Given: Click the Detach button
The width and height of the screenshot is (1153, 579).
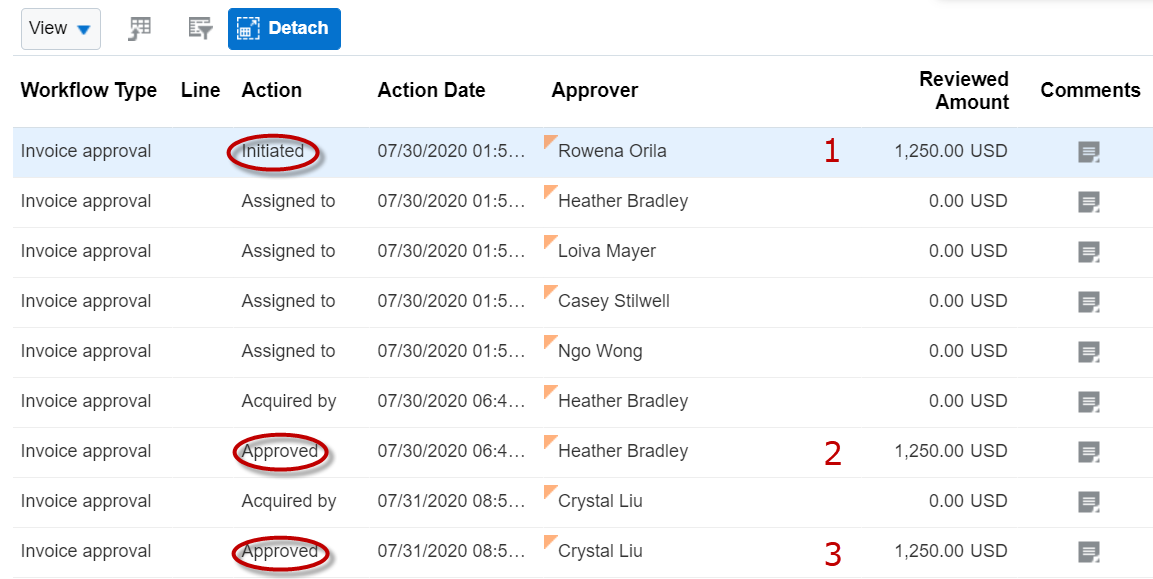Looking at the screenshot, I should tap(284, 29).
